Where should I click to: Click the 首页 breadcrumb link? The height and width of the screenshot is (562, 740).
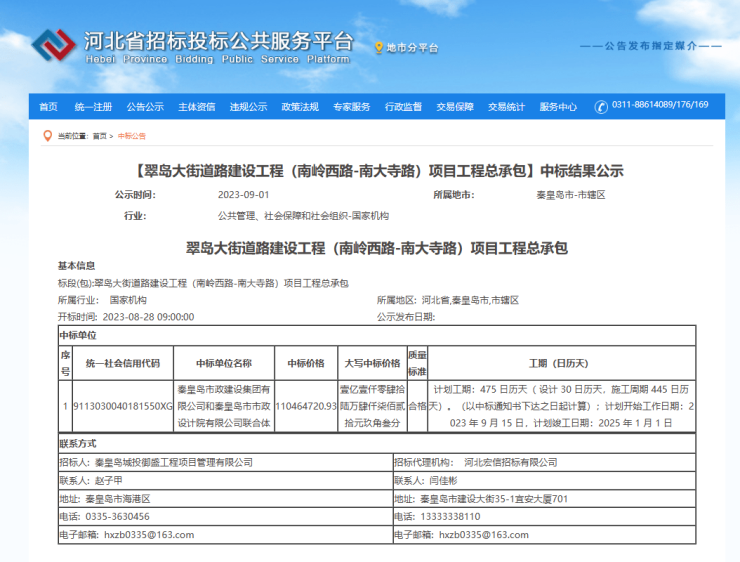[x=99, y=136]
